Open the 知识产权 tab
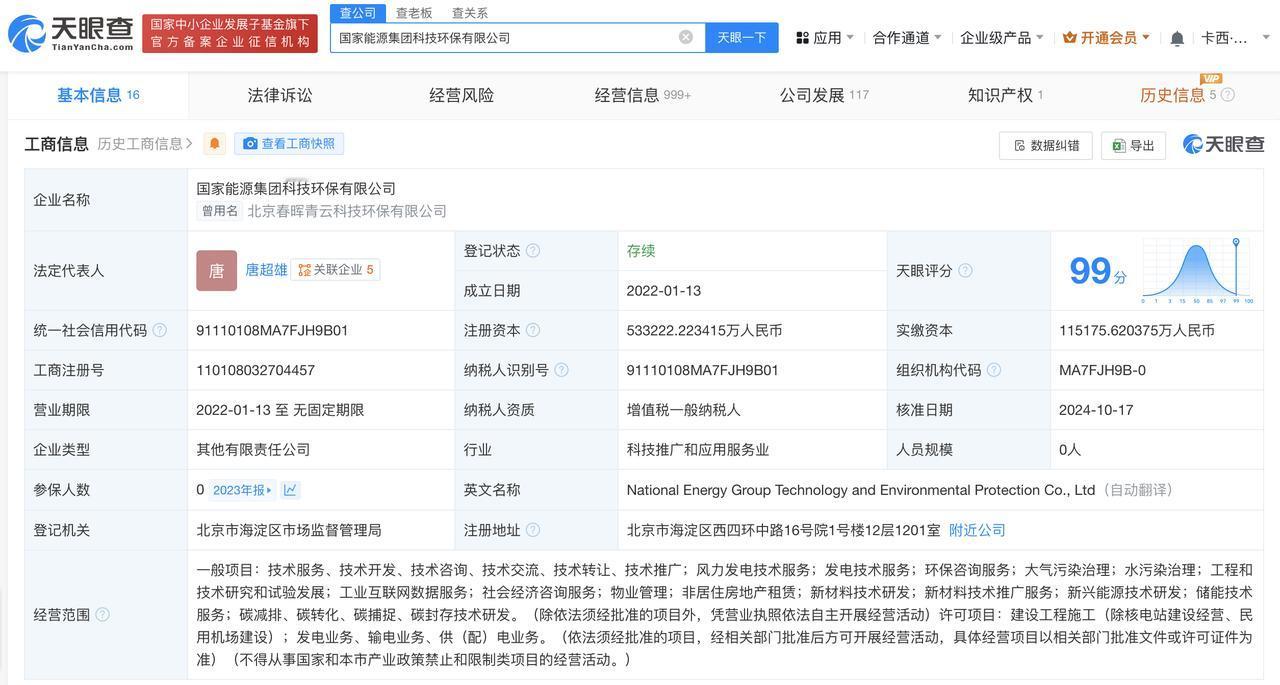 pos(1005,95)
